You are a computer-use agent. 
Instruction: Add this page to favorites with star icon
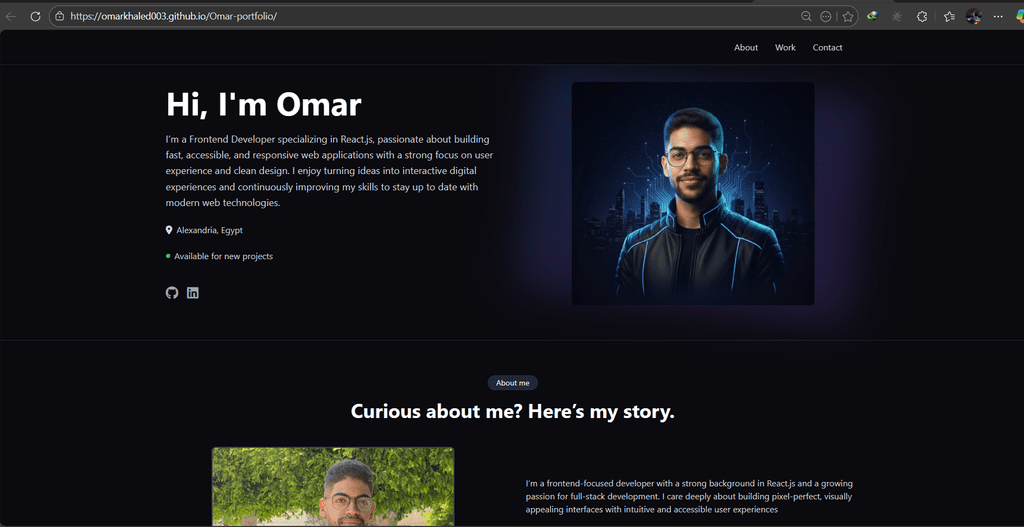[x=848, y=16]
